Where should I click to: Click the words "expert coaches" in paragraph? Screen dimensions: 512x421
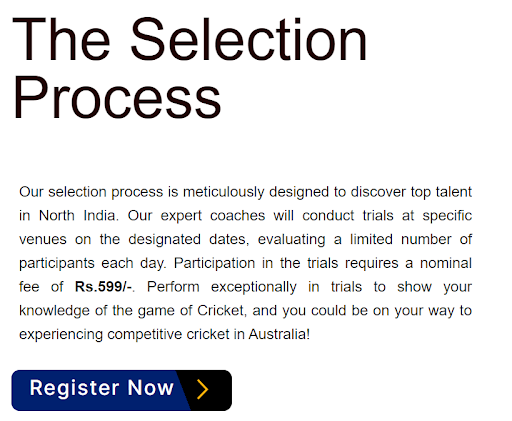[213, 216]
